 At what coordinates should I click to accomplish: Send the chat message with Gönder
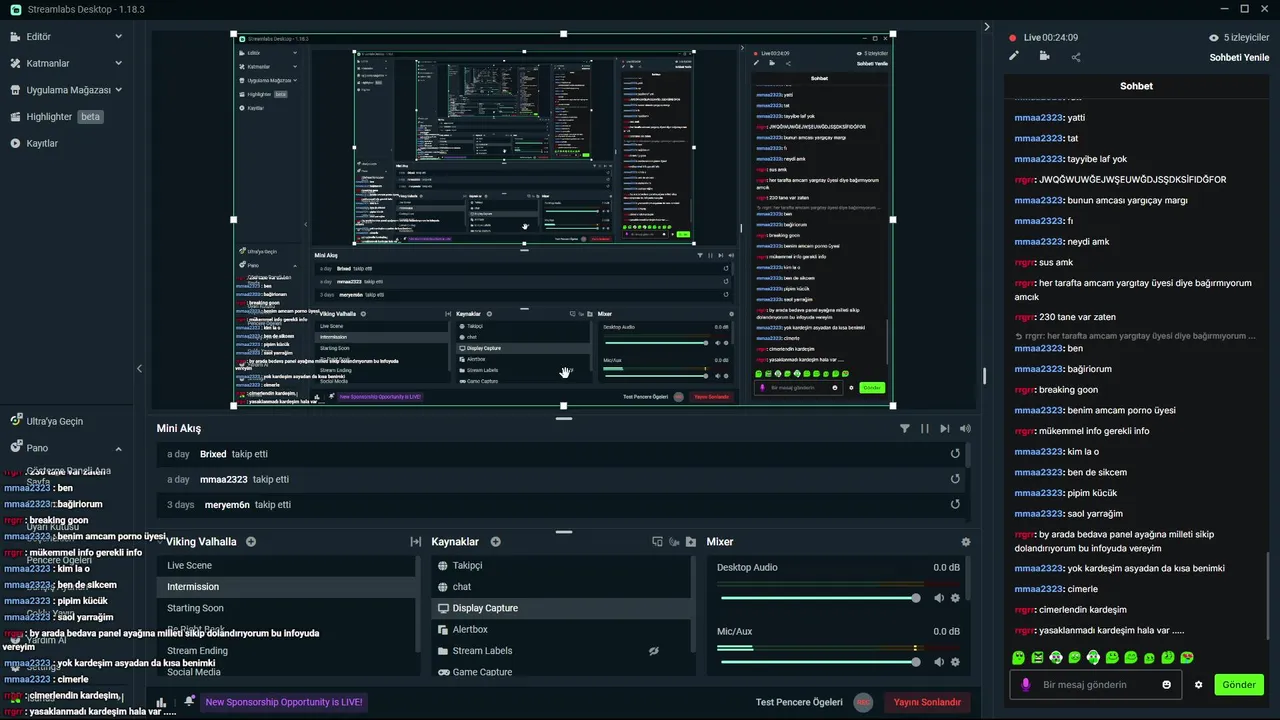click(x=1239, y=685)
